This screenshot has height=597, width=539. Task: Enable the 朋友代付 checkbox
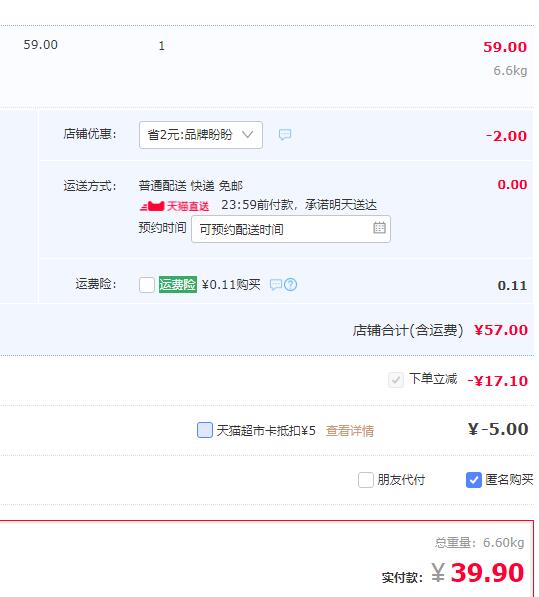365,480
